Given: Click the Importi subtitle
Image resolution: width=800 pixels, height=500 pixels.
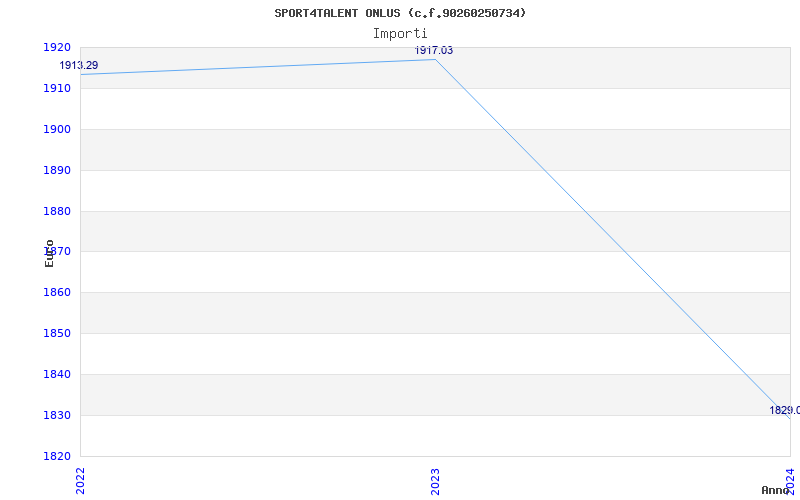Looking at the screenshot, I should coord(400,34).
